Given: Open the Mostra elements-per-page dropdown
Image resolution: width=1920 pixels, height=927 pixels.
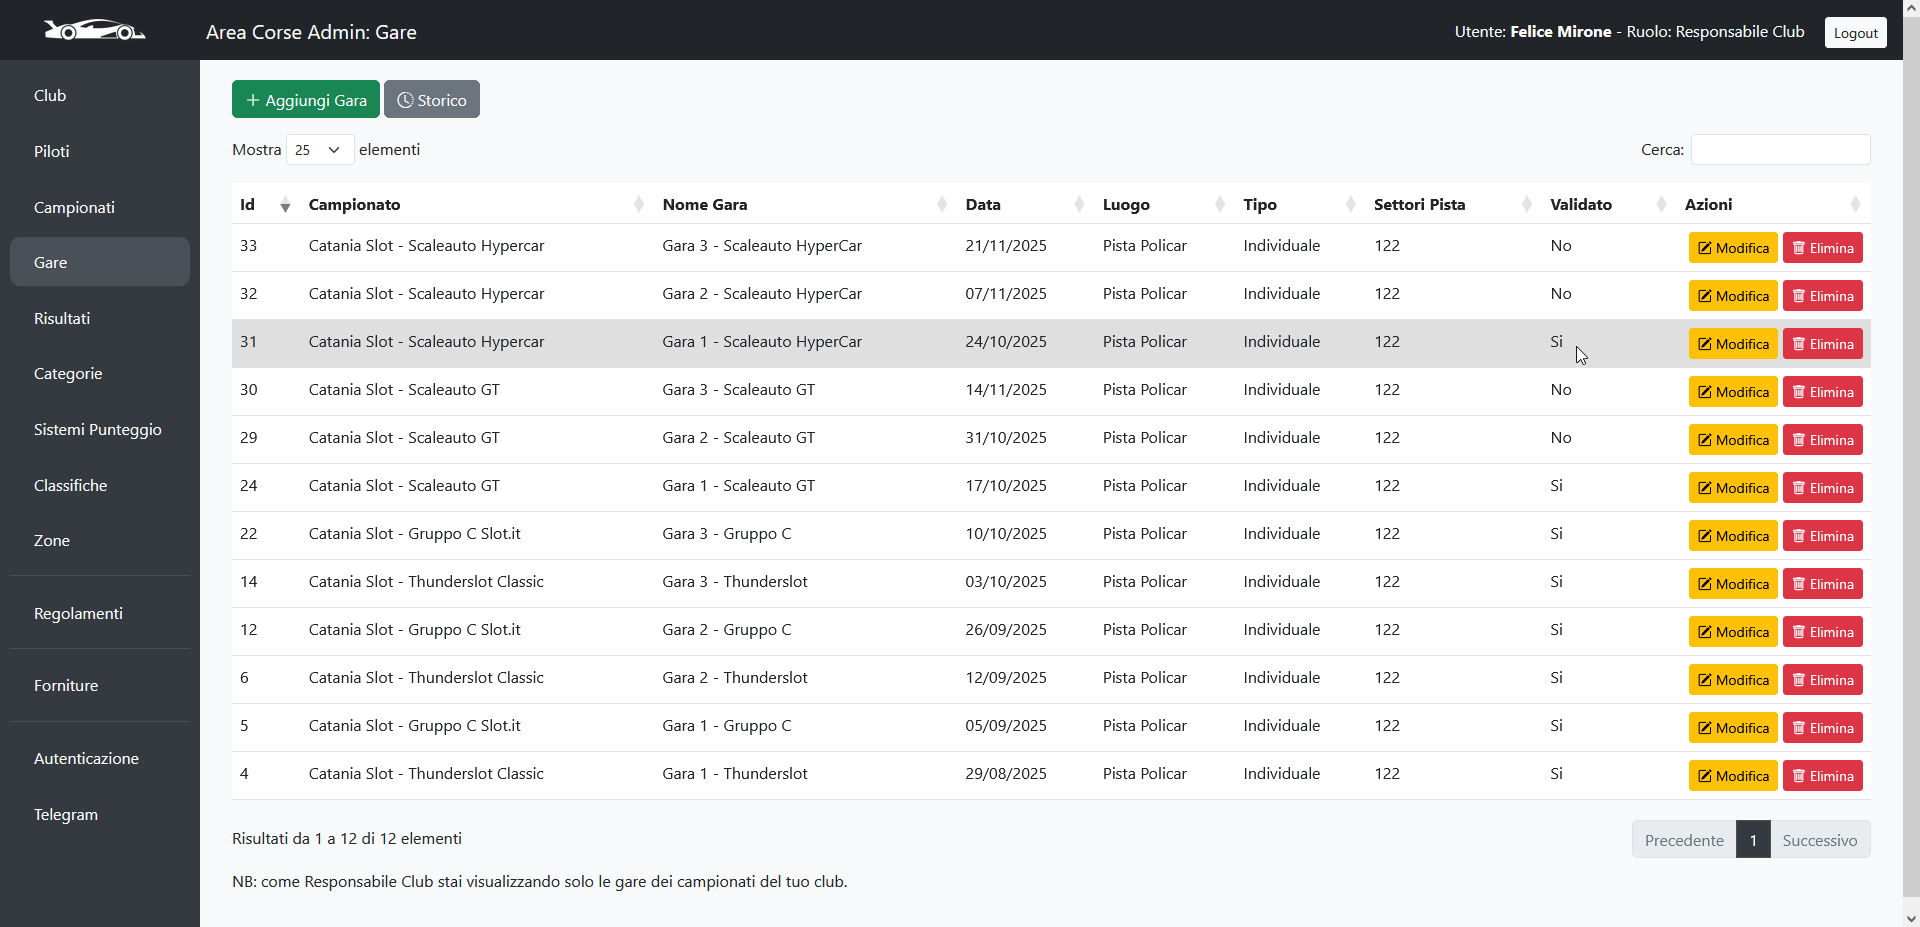Looking at the screenshot, I should click(318, 149).
